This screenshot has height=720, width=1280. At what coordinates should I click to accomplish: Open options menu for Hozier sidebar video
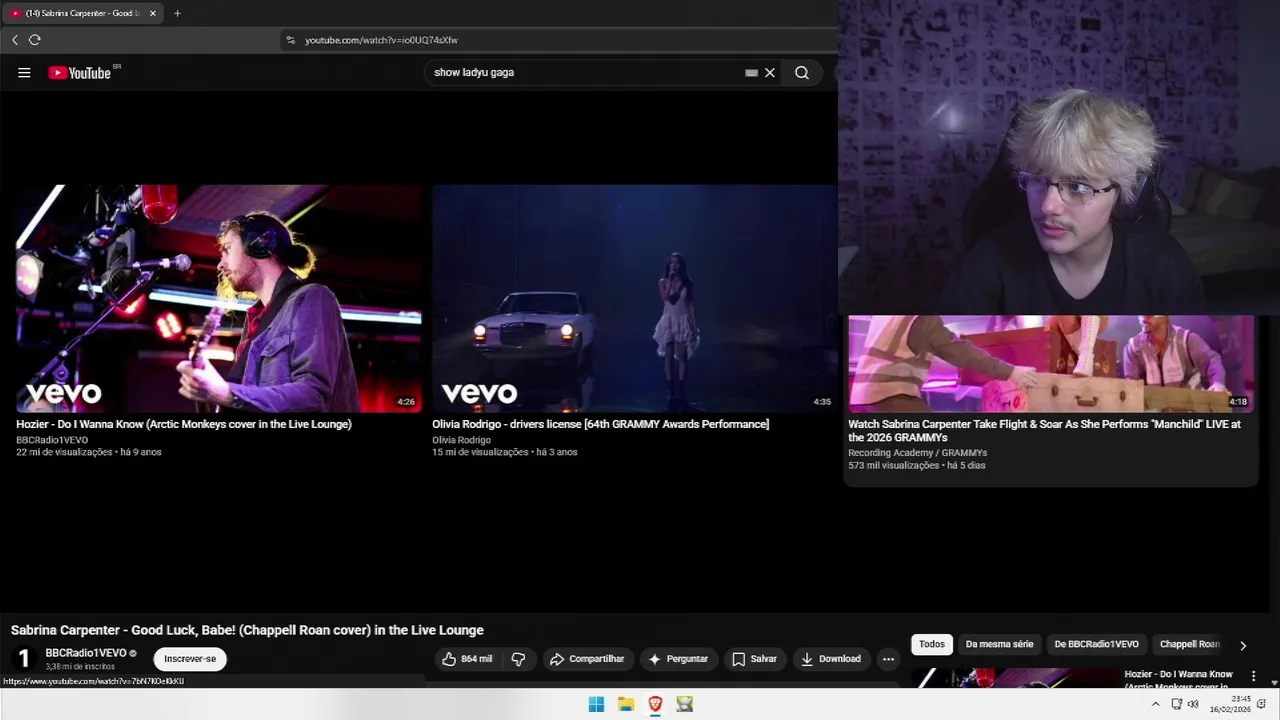[x=1253, y=677]
